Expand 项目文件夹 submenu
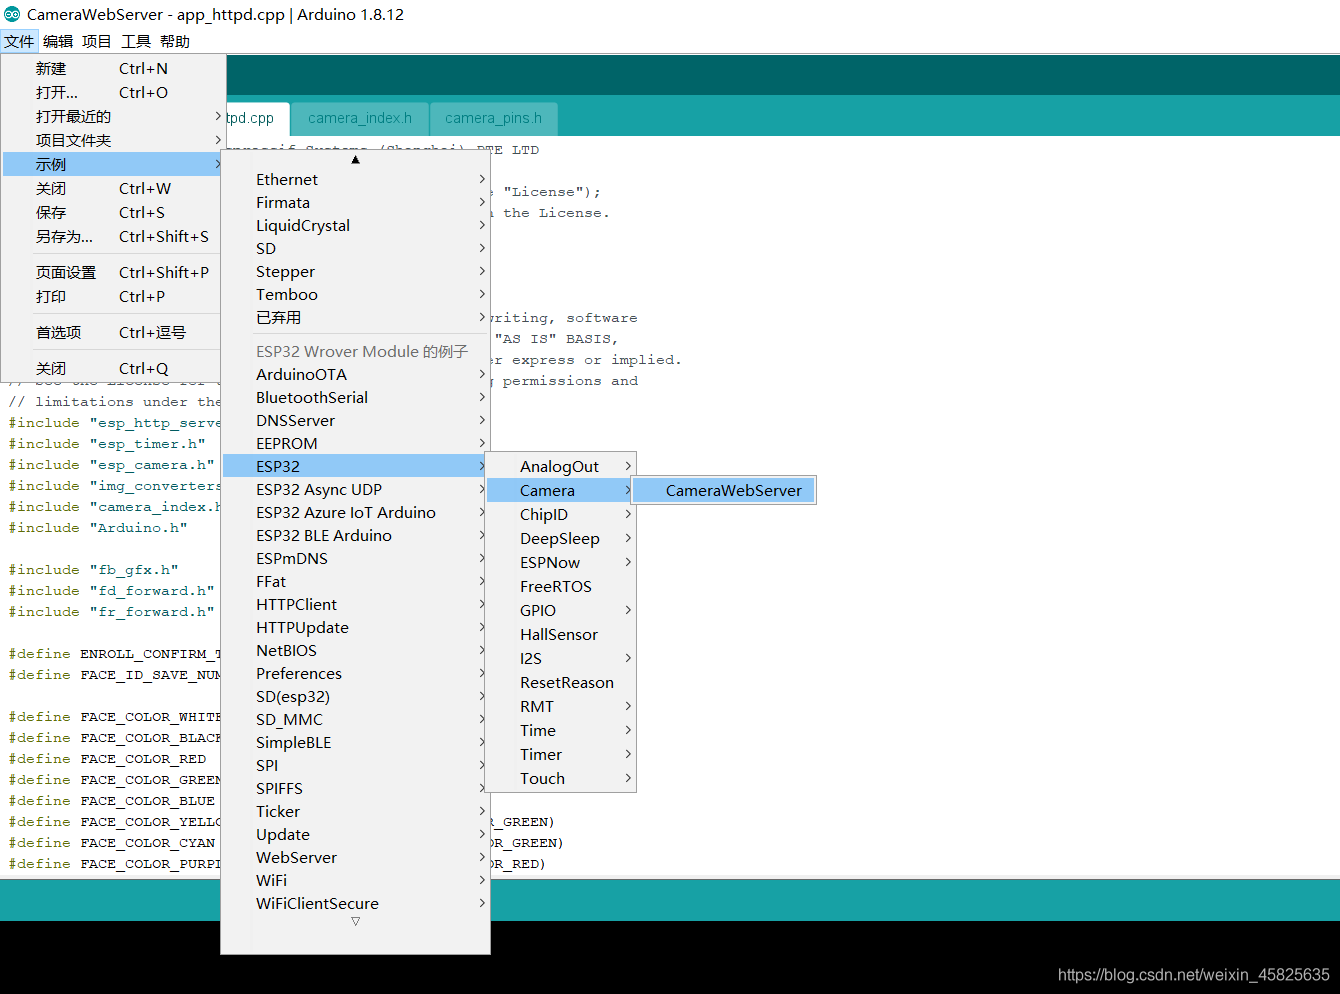Screen dimensions: 1340x994 pyautogui.click(x=113, y=140)
